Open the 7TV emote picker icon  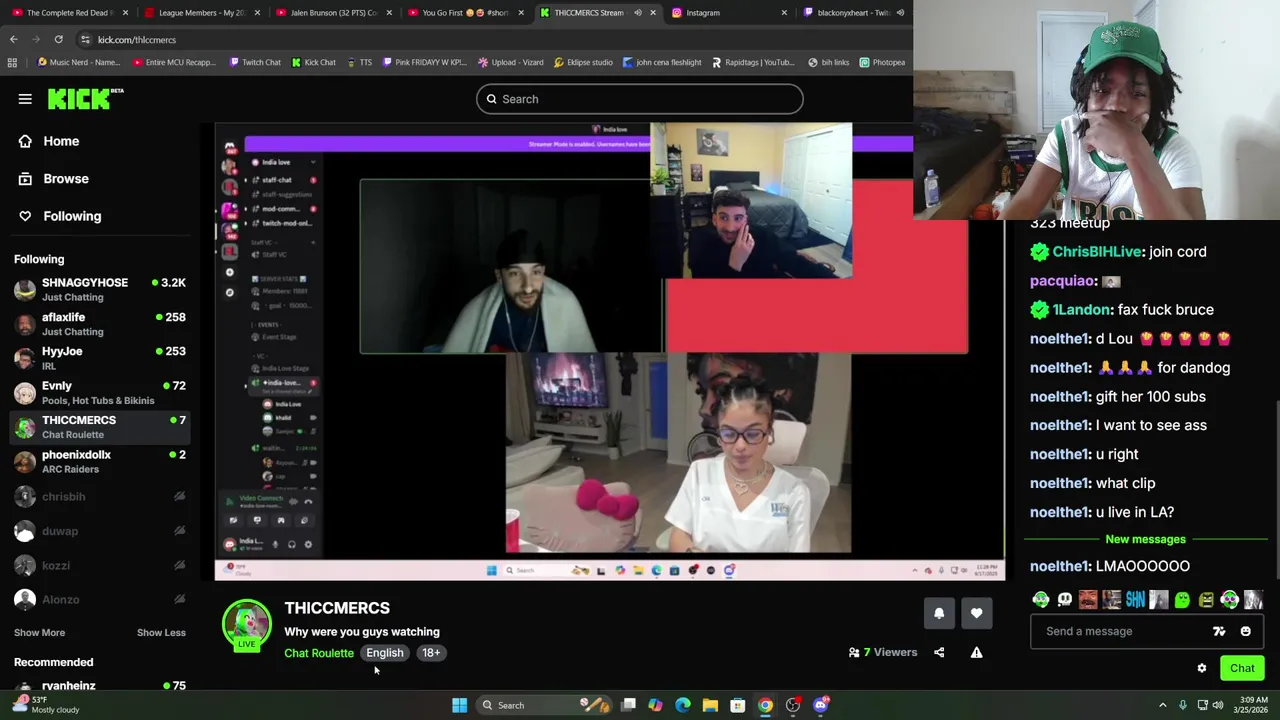(x=1219, y=631)
